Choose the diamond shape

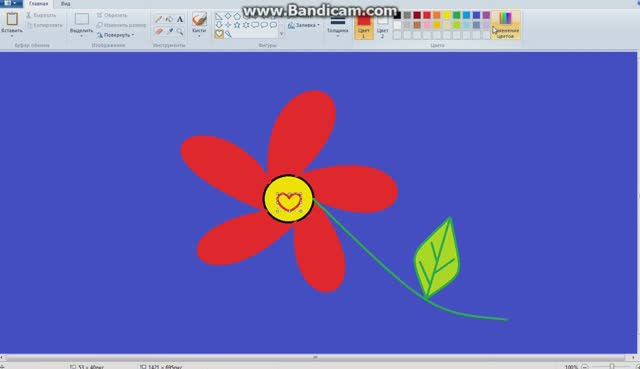coord(228,16)
